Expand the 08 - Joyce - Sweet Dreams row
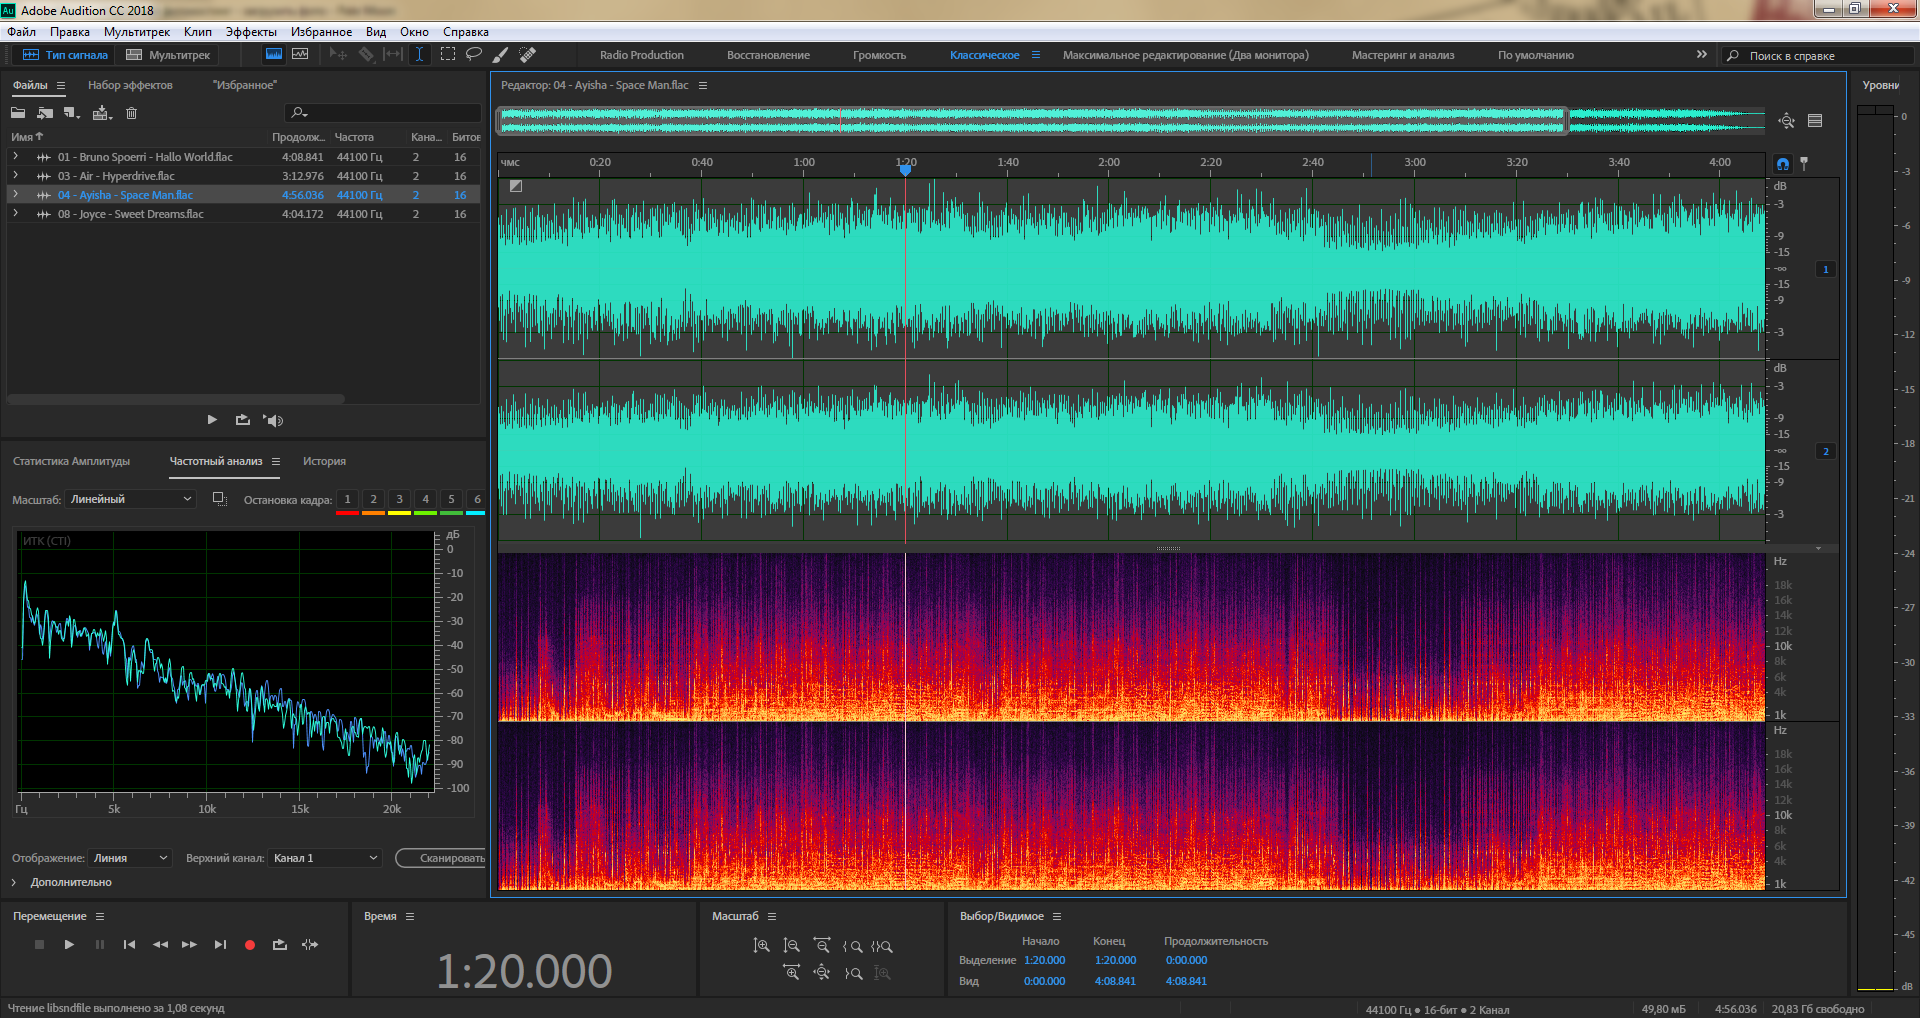The image size is (1920, 1018). click(x=15, y=213)
